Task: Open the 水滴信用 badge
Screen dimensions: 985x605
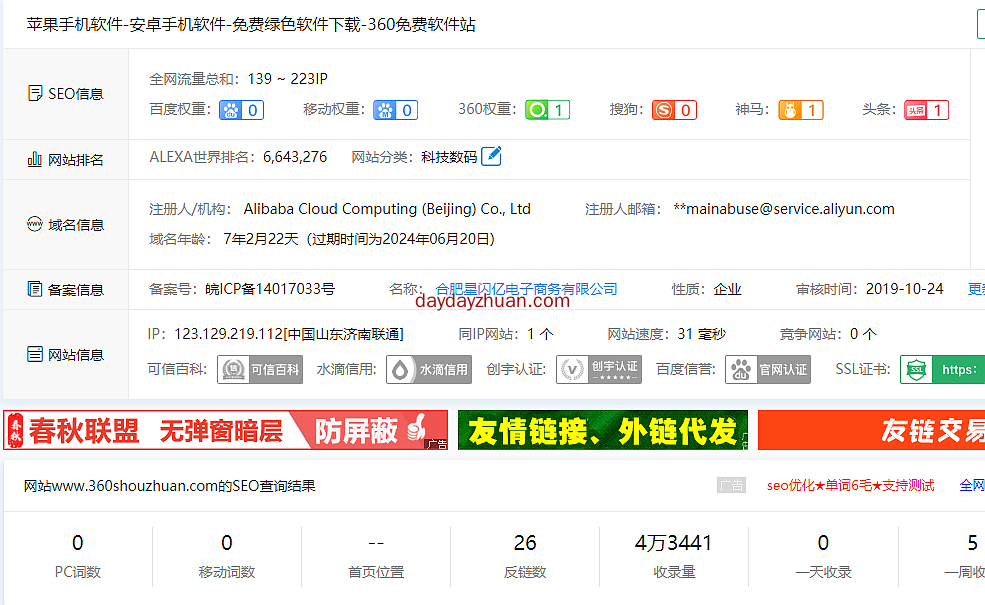Action: tap(429, 369)
